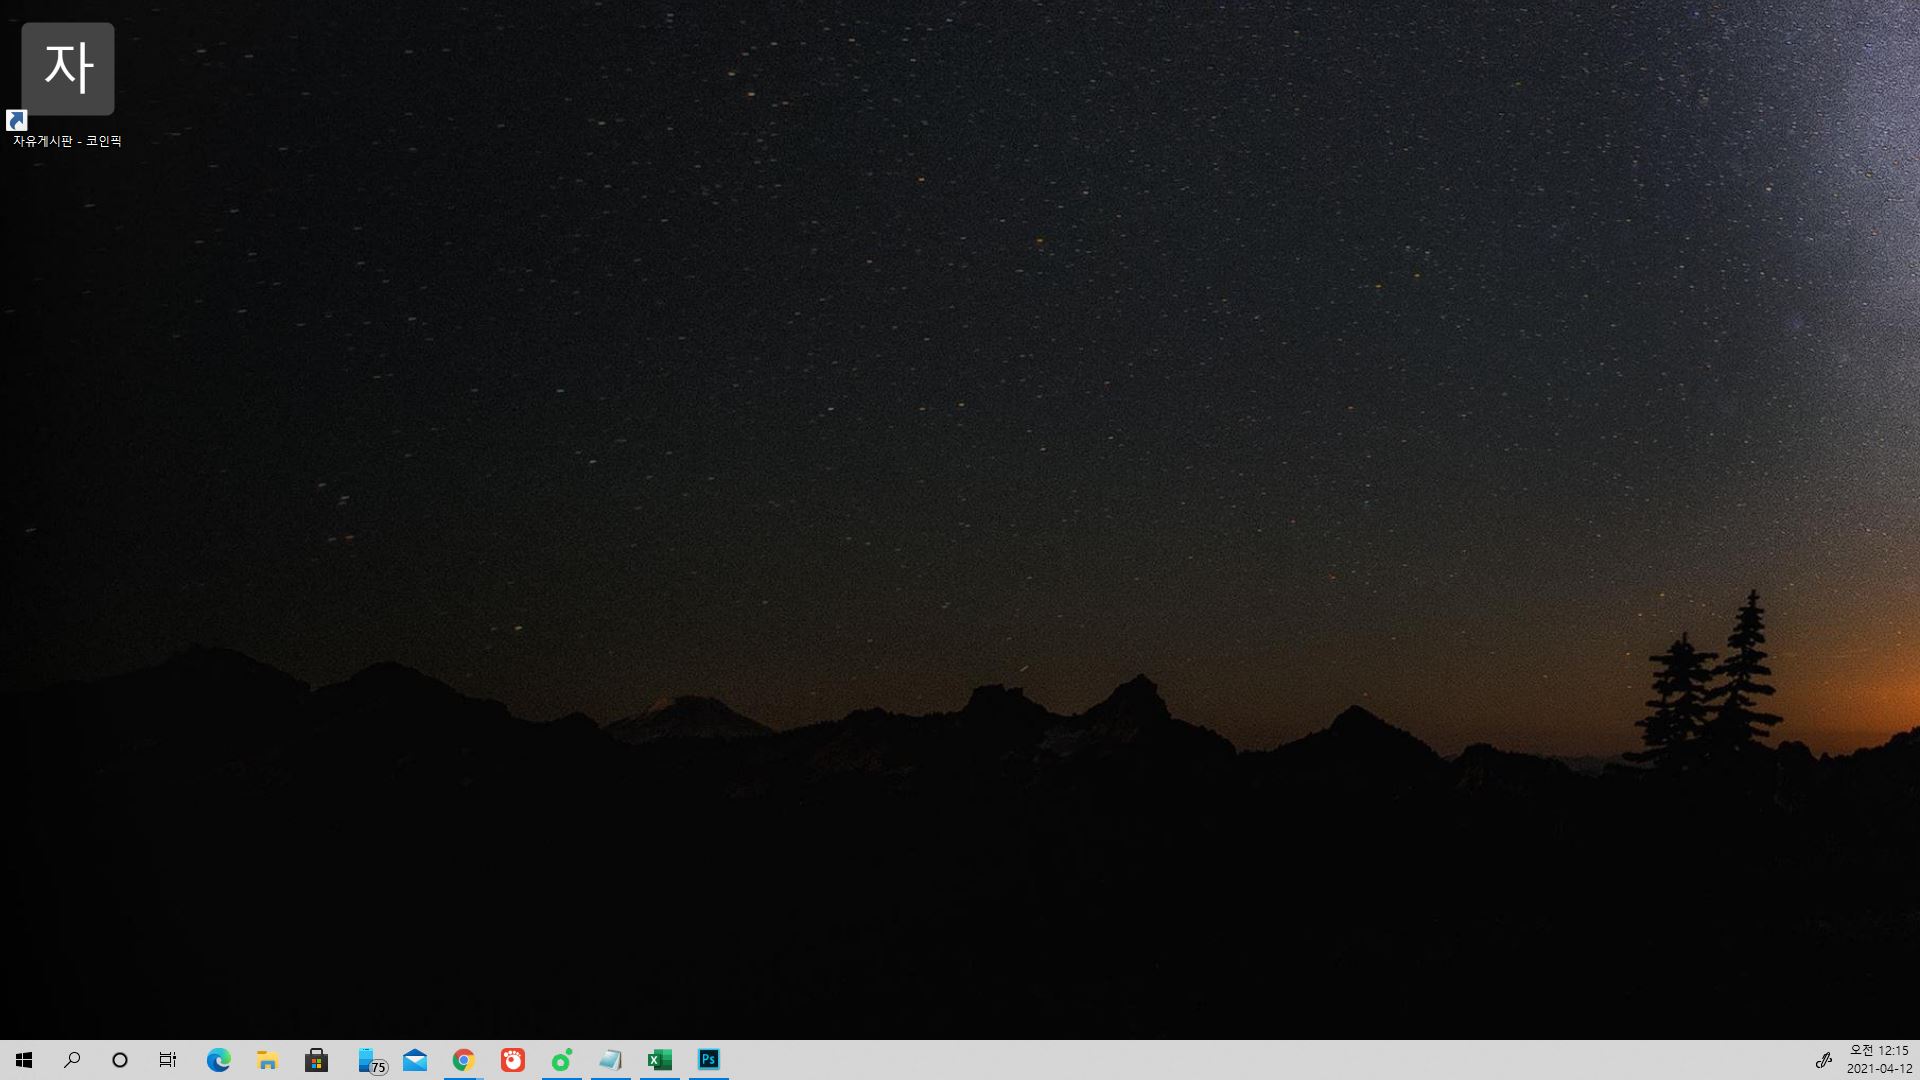The image size is (1920, 1080).
Task: Open Cortana from the taskbar
Action: click(x=120, y=1060)
